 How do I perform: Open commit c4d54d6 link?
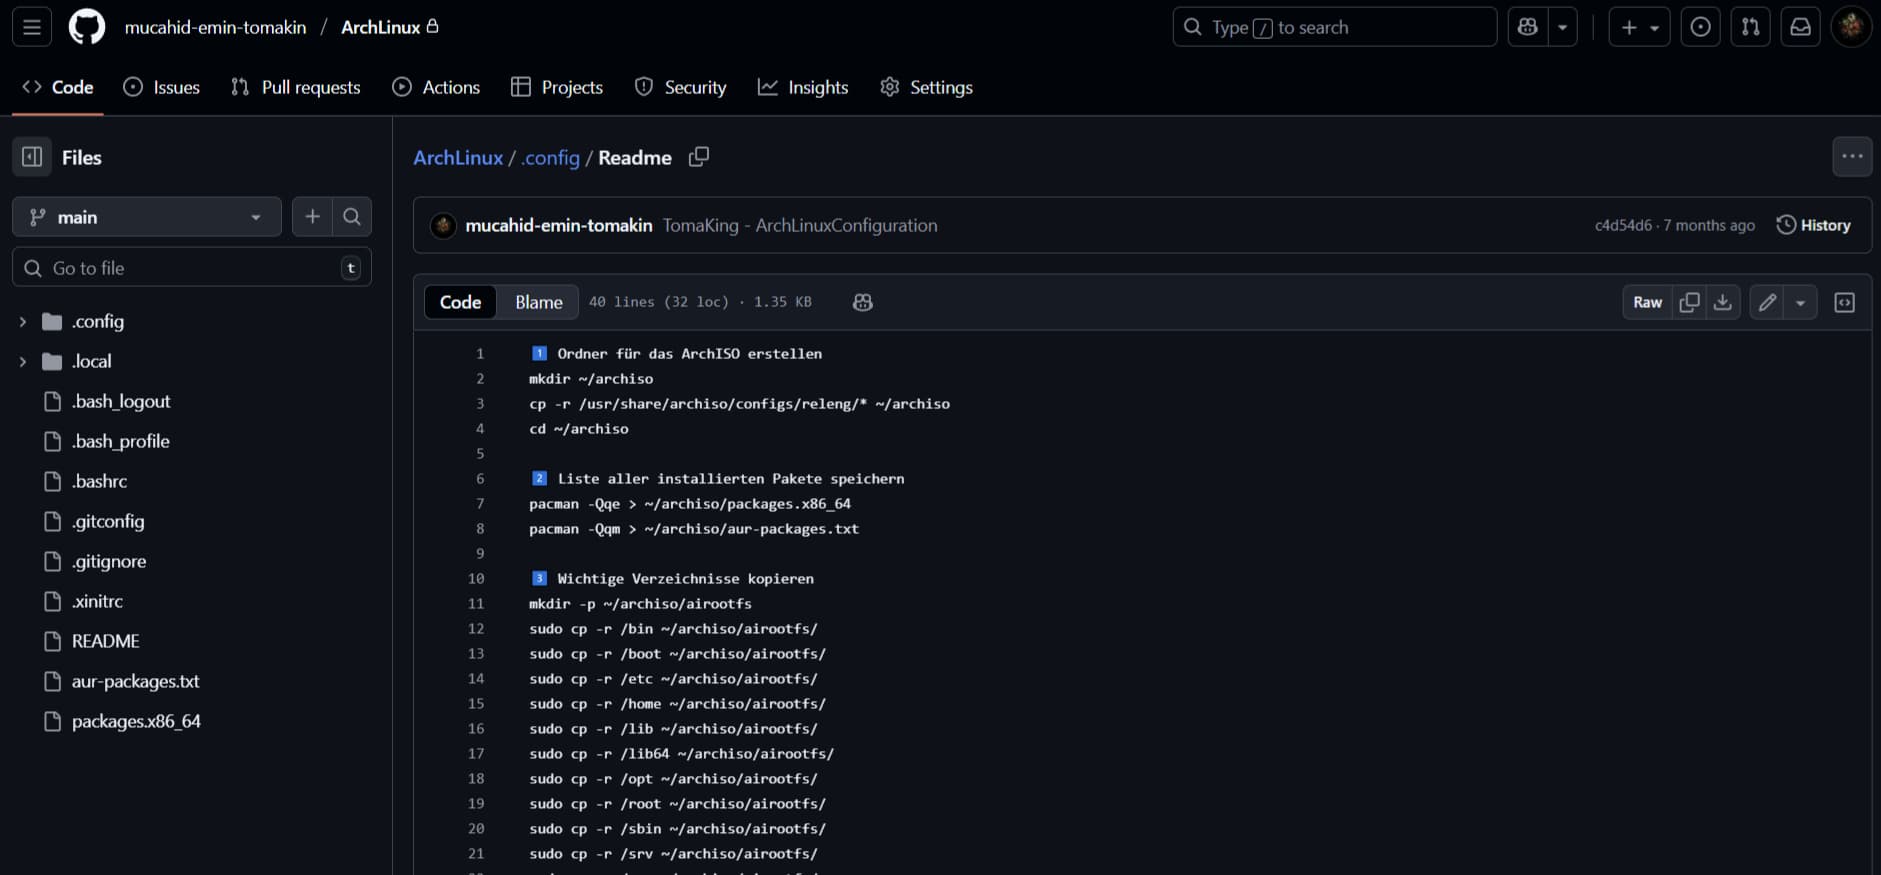click(1623, 225)
